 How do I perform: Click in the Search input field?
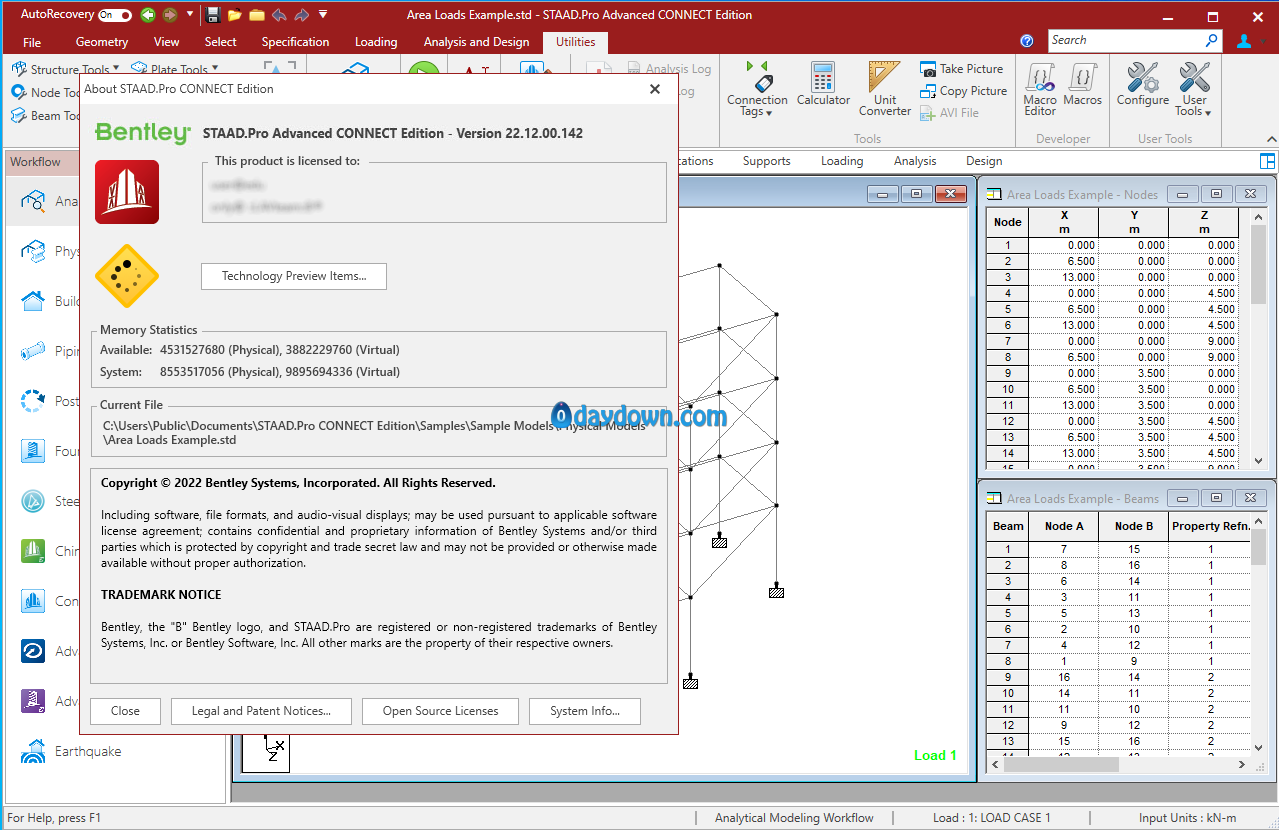[1125, 40]
